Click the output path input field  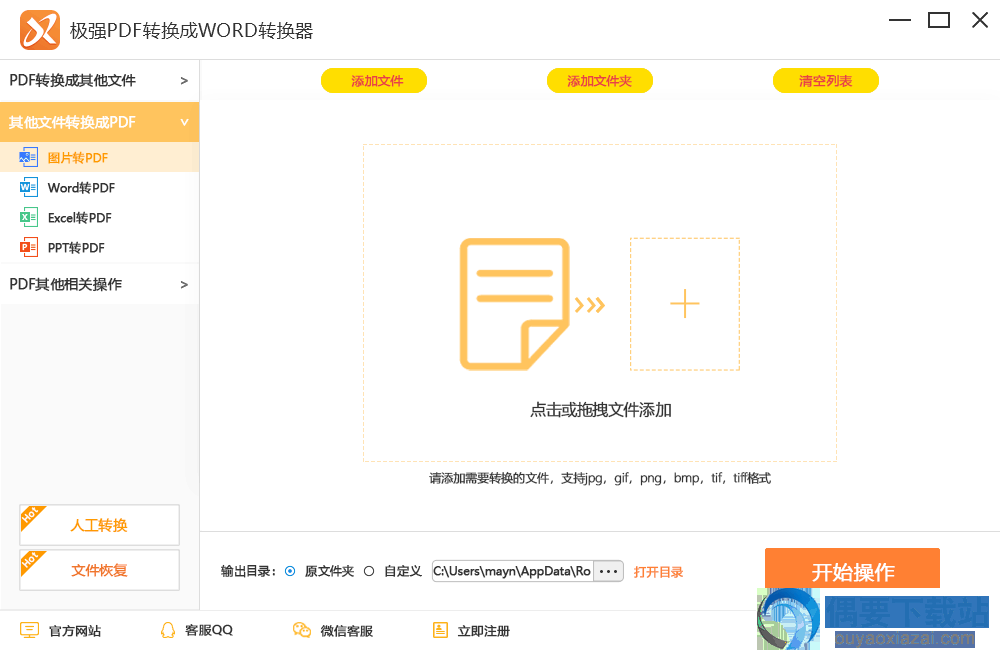513,571
